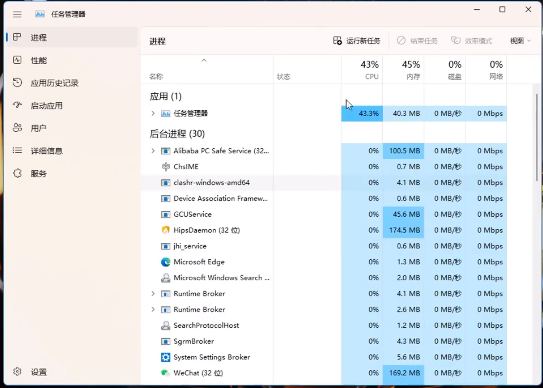543x388 pixels.
Task: Select the jhi_service process name
Action: pyautogui.click(x=190, y=246)
